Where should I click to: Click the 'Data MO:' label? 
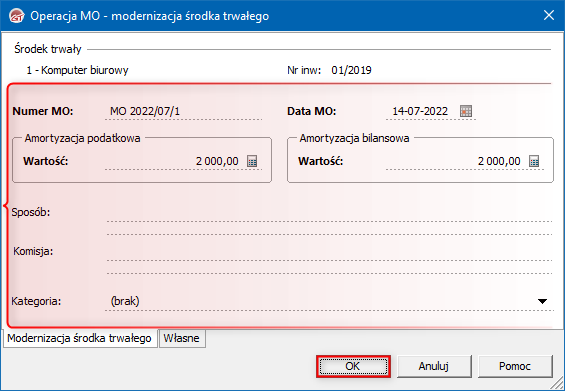coord(312,111)
